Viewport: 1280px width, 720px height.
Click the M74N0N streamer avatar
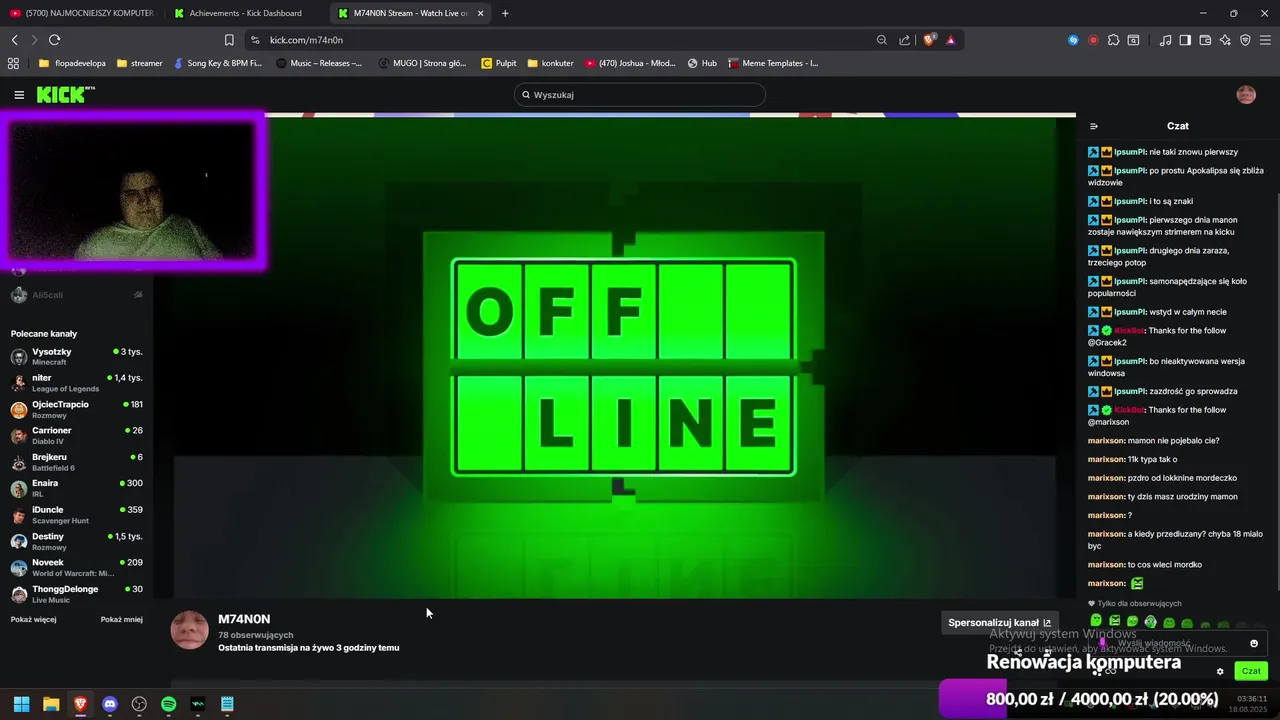coord(190,630)
